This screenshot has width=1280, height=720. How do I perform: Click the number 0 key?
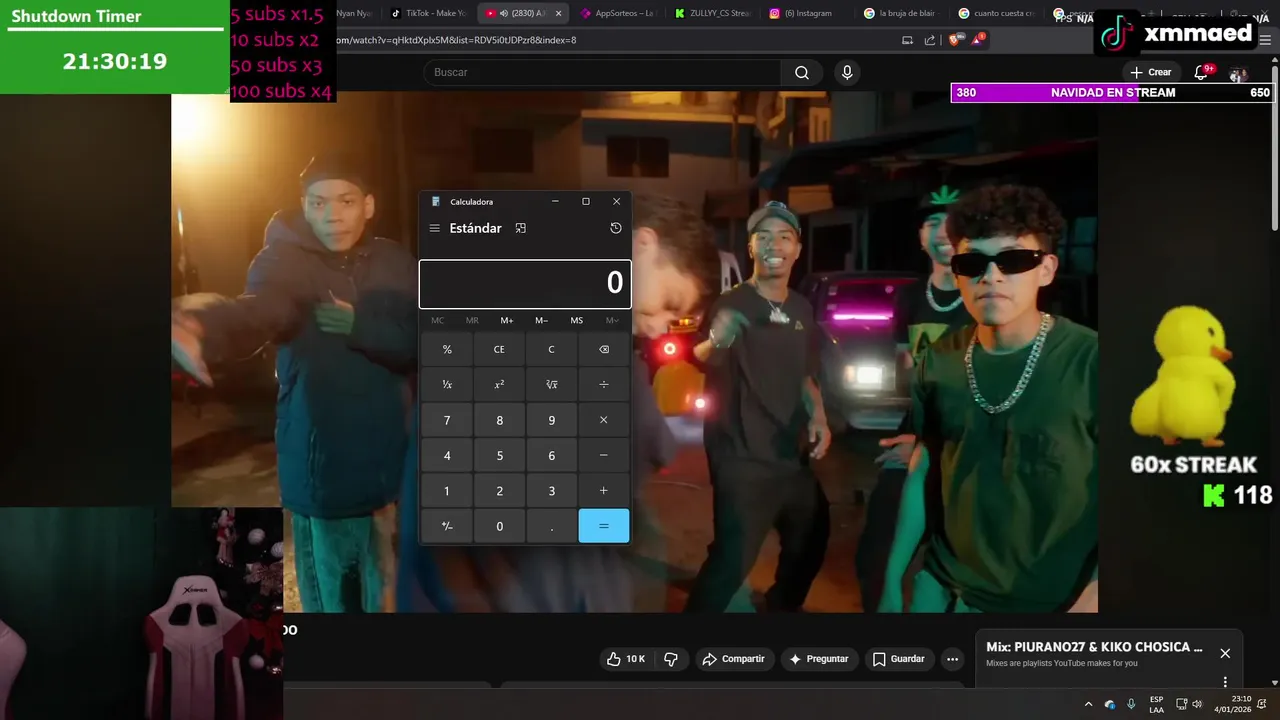[499, 526]
